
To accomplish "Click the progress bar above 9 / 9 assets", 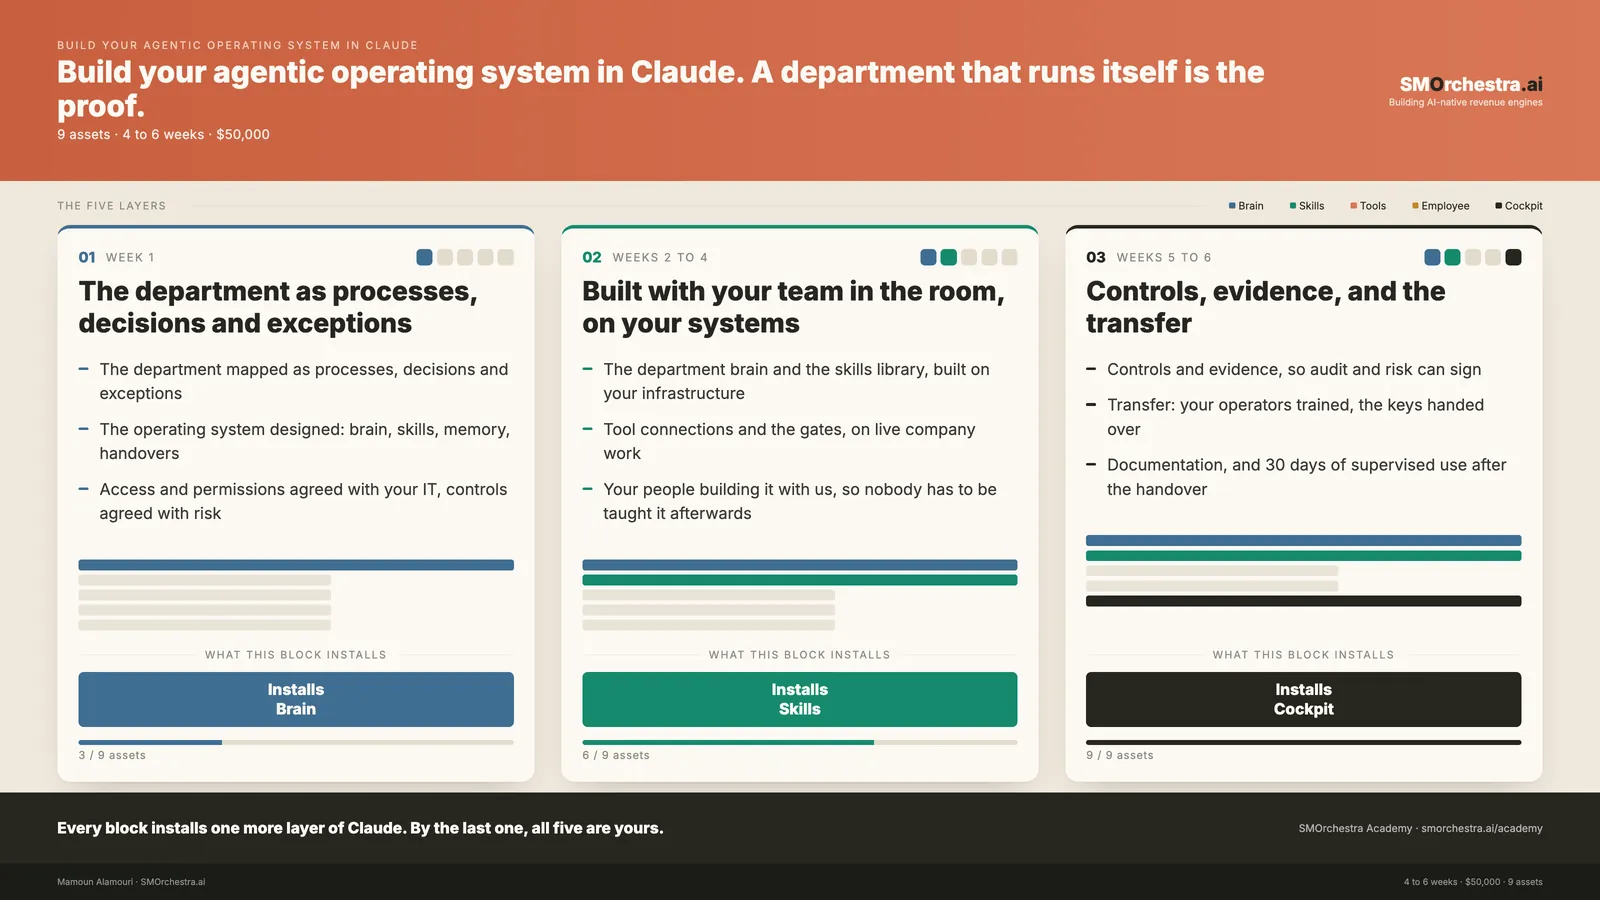I will [x=1304, y=742].
